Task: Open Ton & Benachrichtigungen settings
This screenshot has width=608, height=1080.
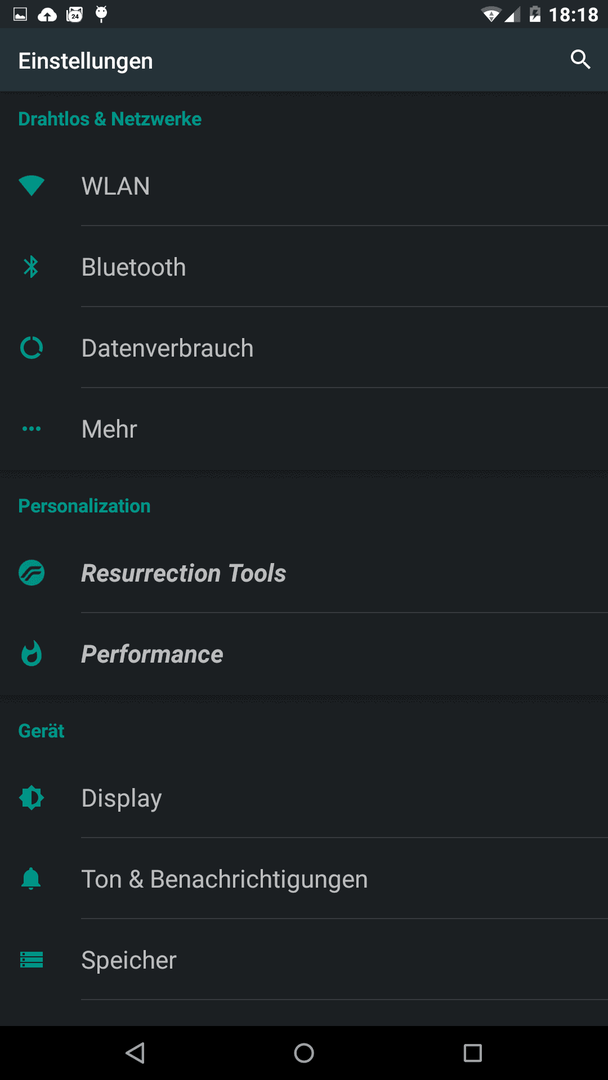Action: [x=304, y=879]
